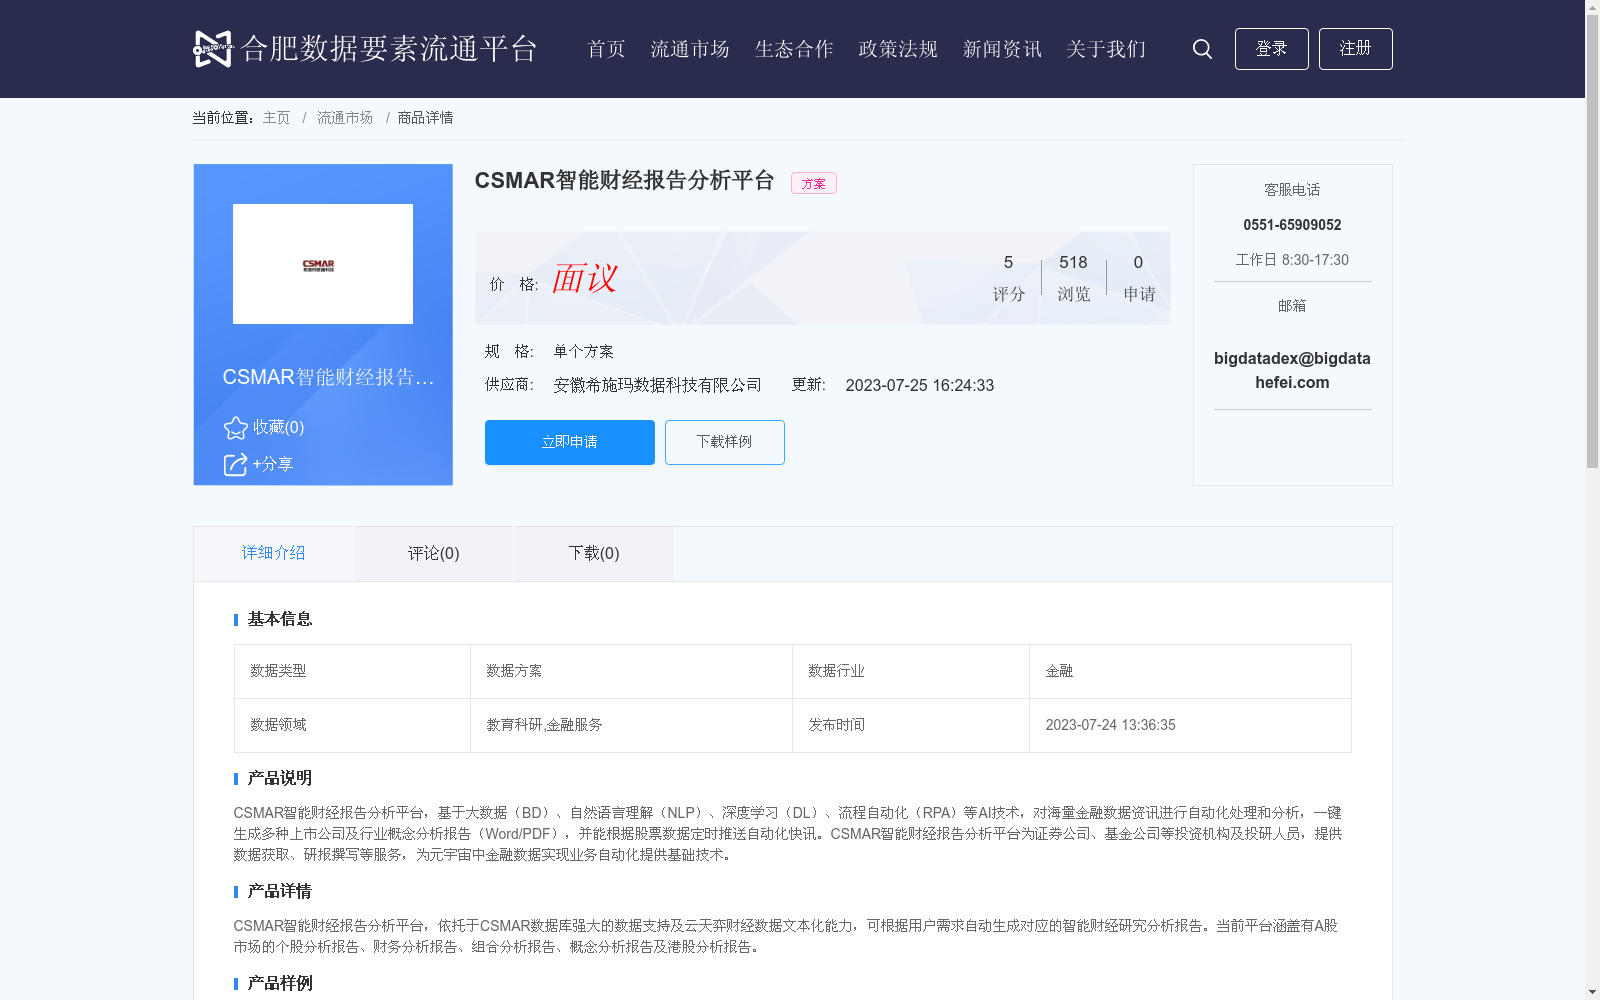Click the star favorite icon
1600x1000 pixels.
point(235,428)
